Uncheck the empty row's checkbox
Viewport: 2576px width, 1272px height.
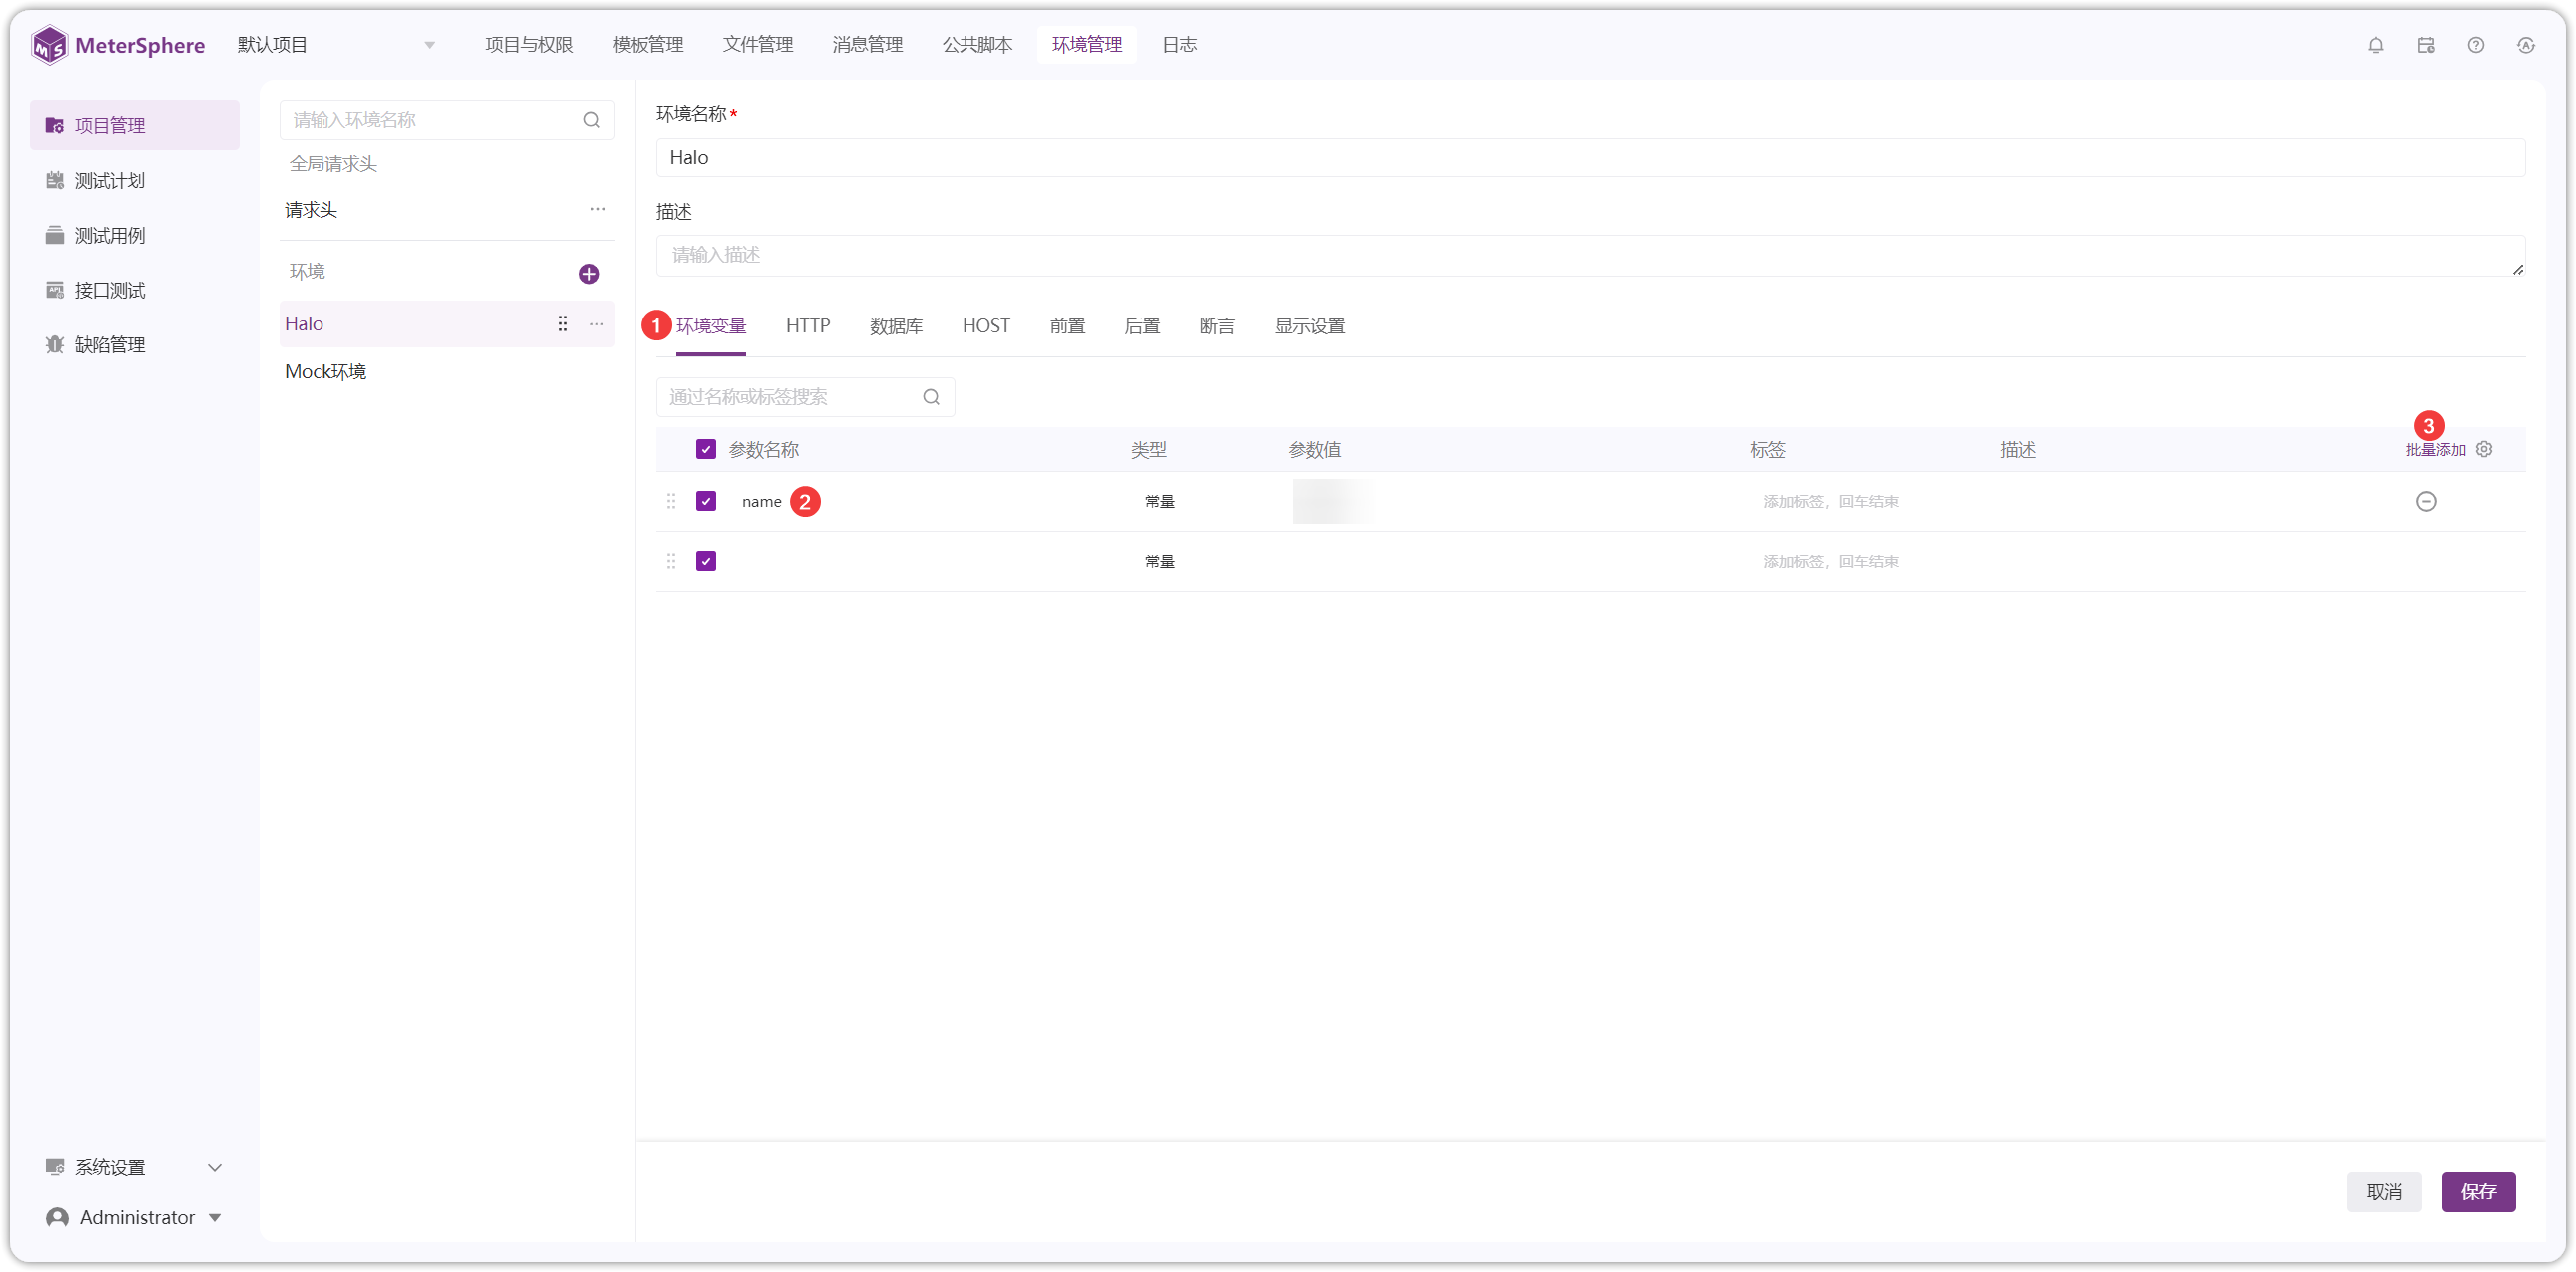pyautogui.click(x=706, y=562)
